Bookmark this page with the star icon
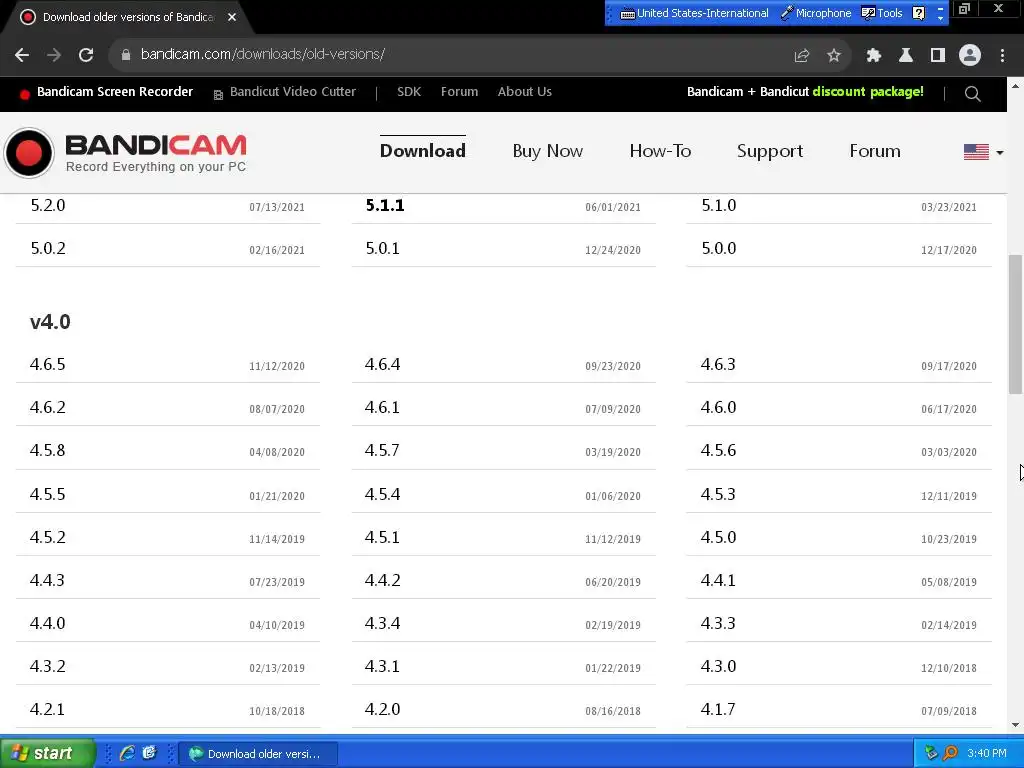The image size is (1024, 768). (x=834, y=56)
